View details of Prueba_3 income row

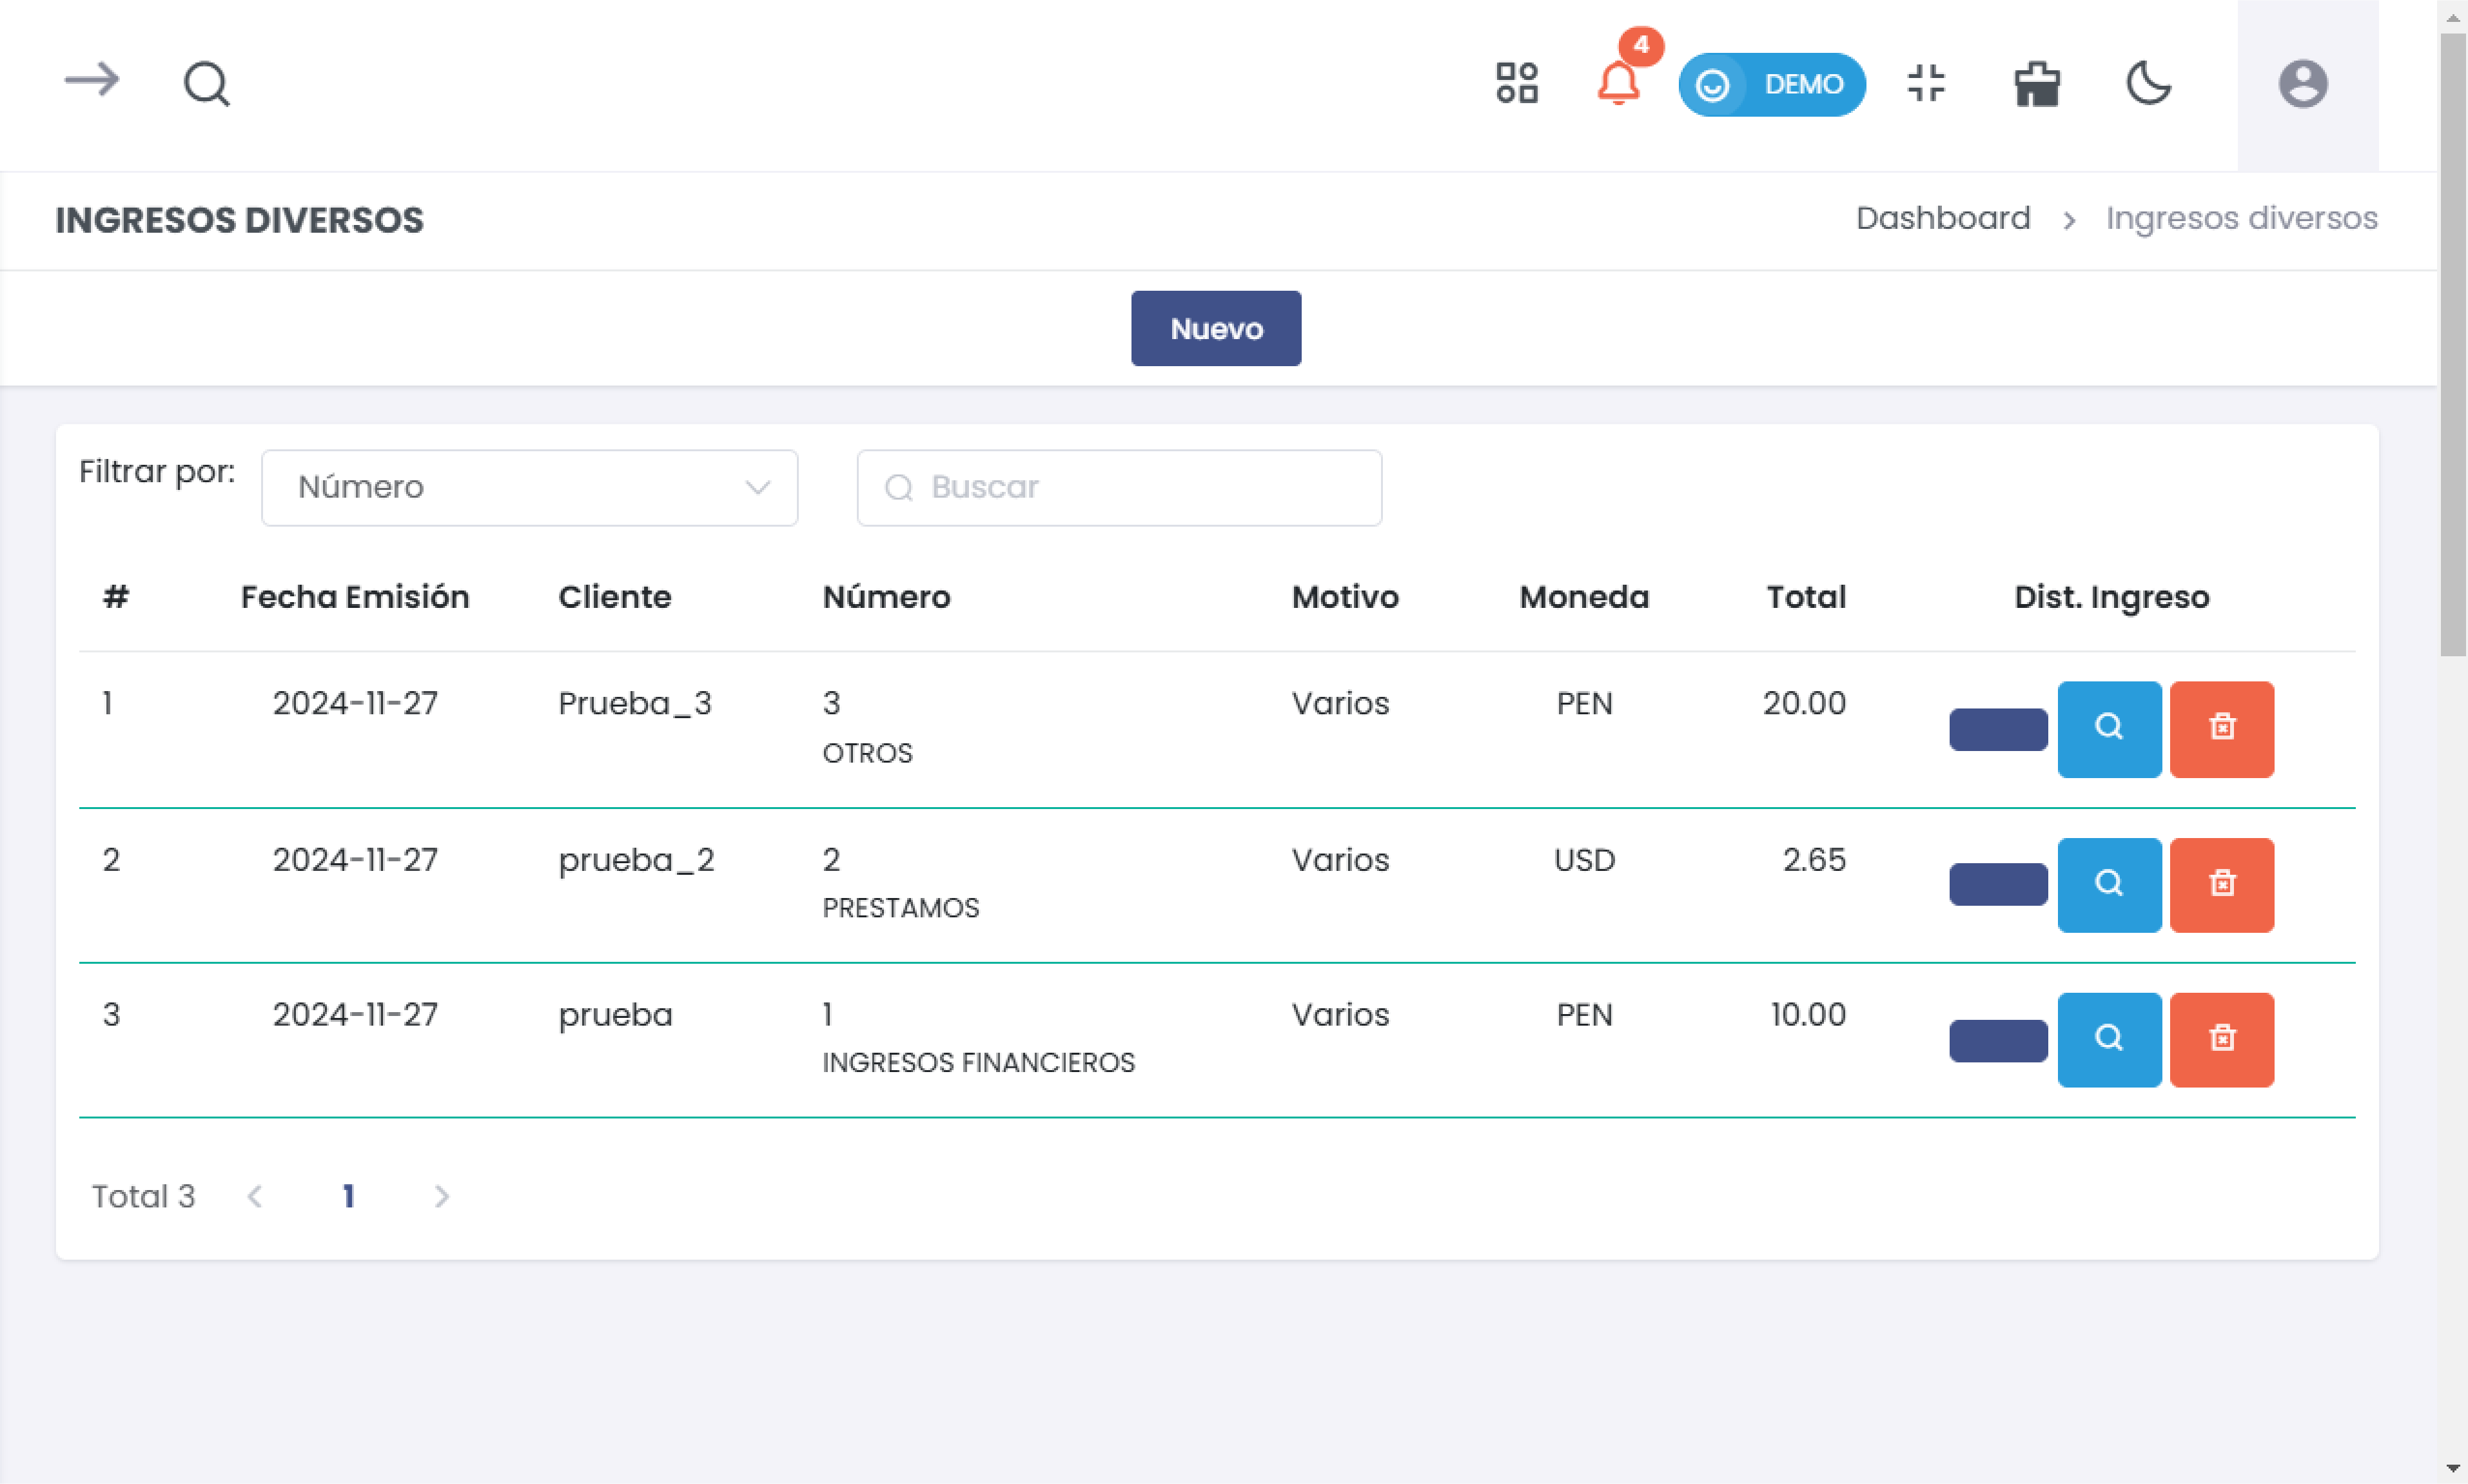2108,728
